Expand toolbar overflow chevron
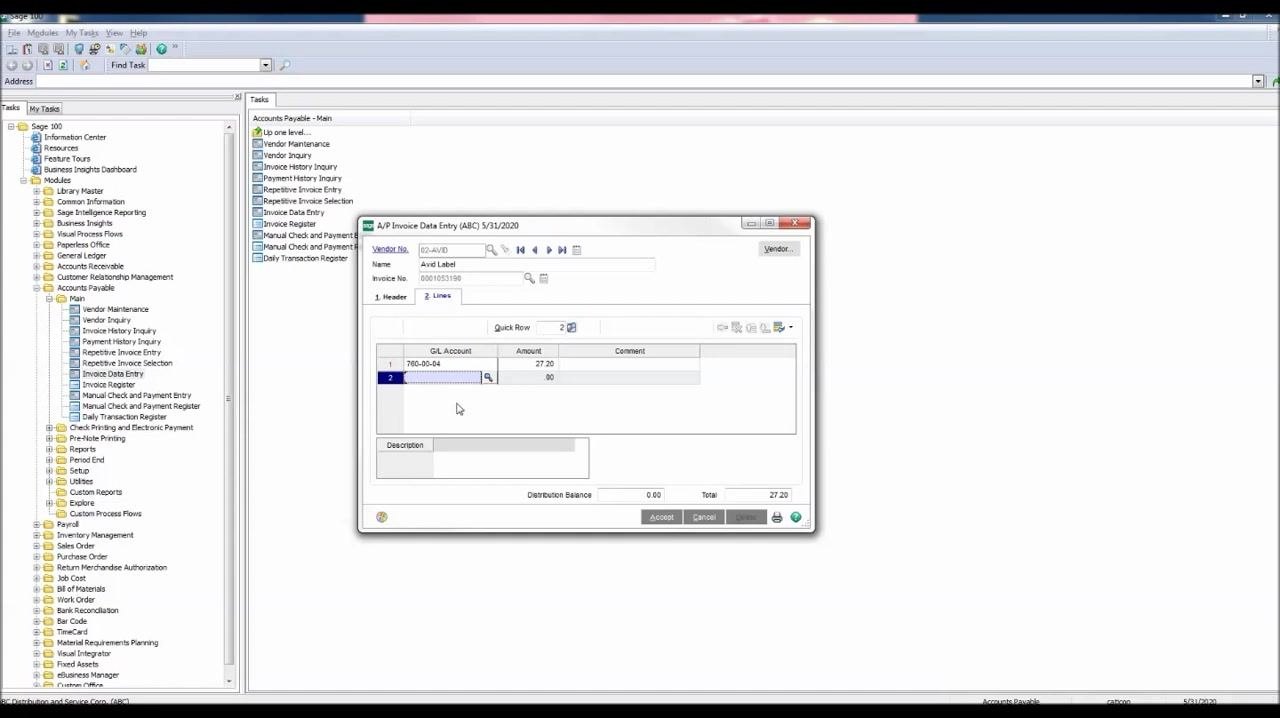This screenshot has height=718, width=1280. [175, 48]
